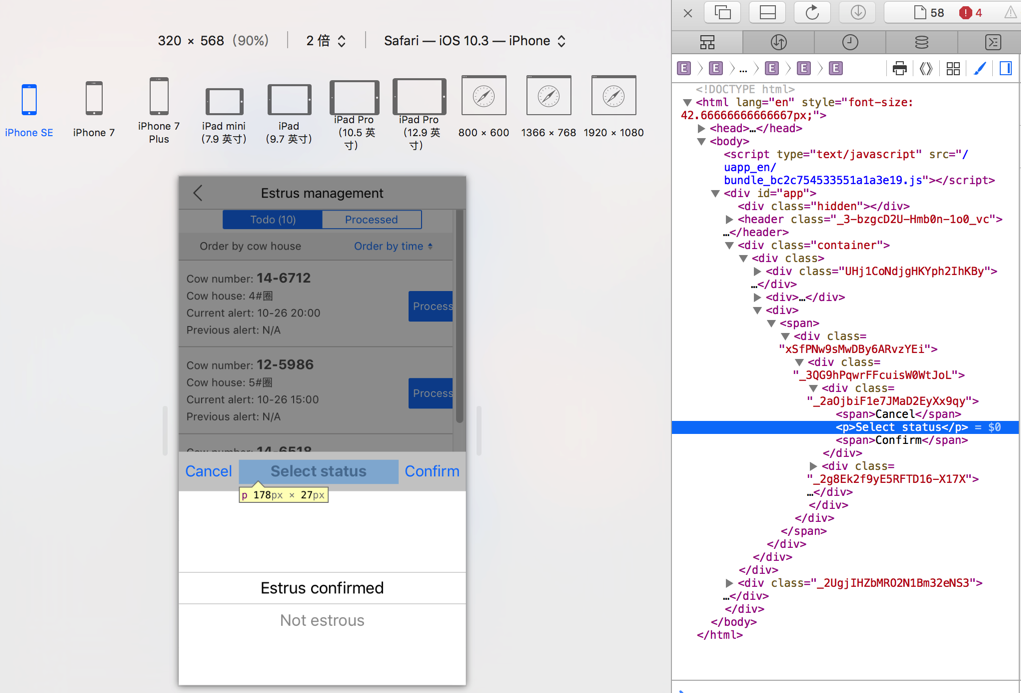Select the span Confirm DOM row
1021x693 pixels.
click(902, 440)
